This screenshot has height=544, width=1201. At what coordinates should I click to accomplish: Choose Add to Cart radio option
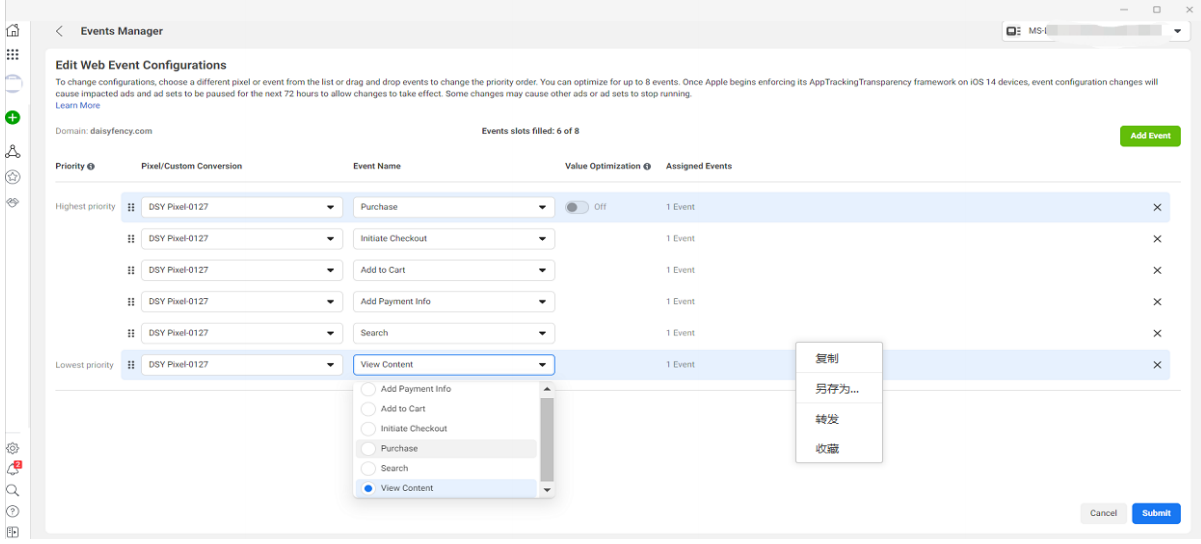[368, 409]
